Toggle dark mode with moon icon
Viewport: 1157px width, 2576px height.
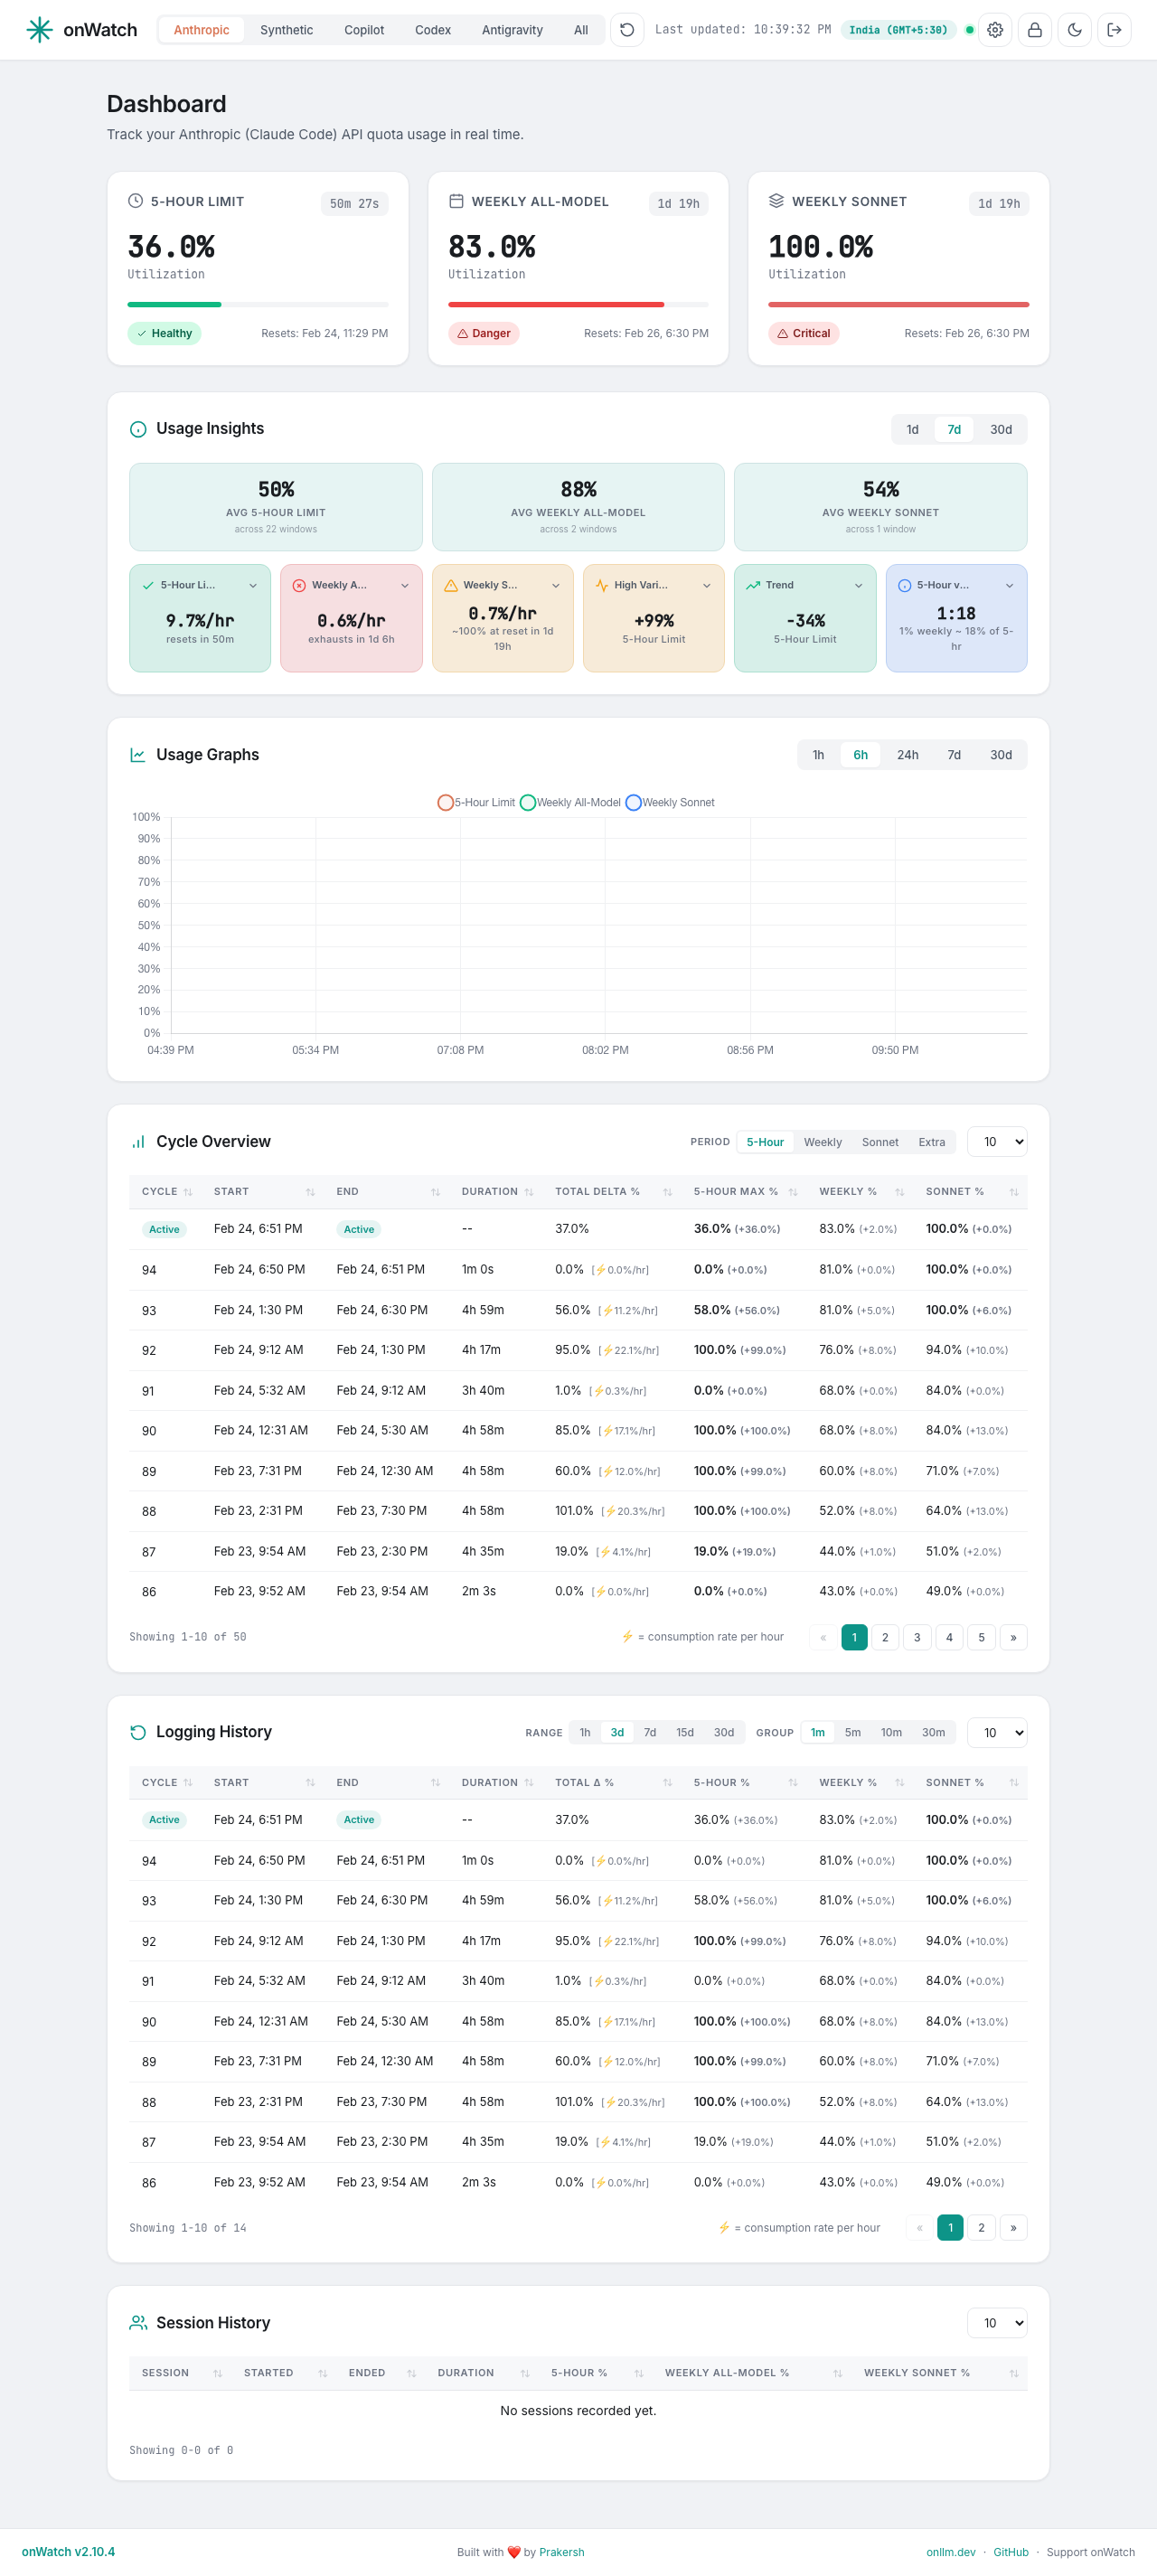1075,30
